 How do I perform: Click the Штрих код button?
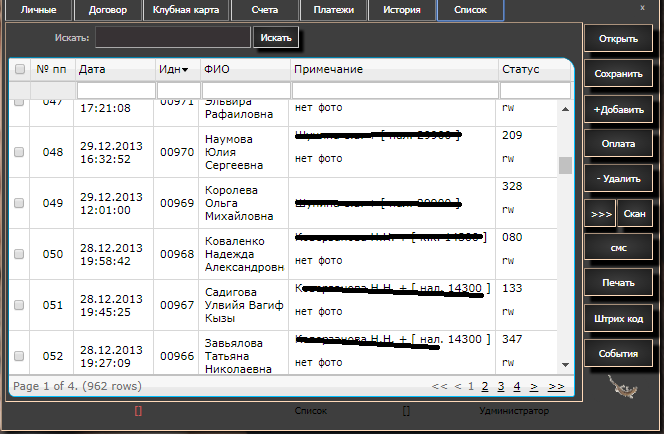(618, 318)
